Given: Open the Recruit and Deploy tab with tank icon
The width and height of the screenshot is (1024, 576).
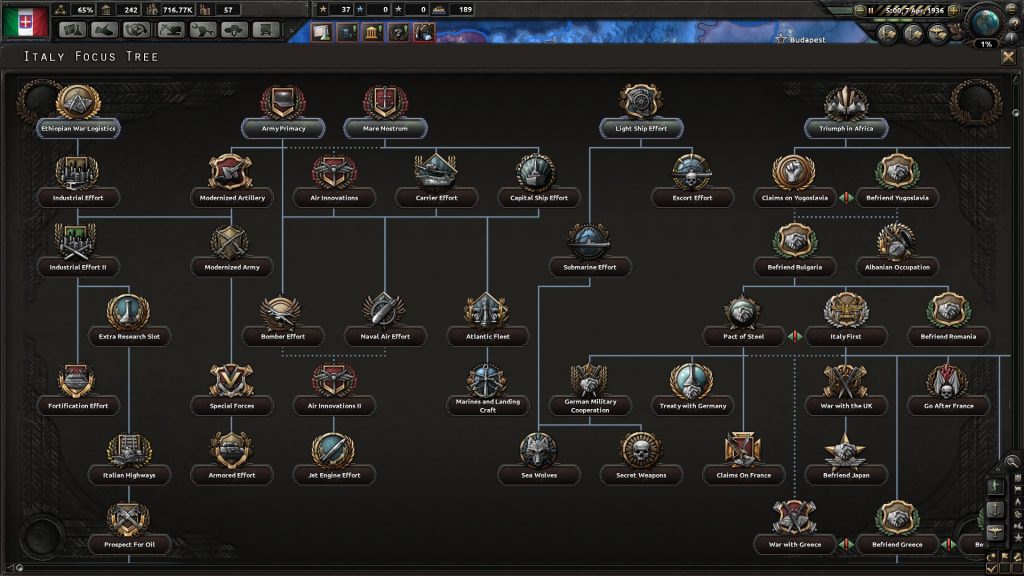Looking at the screenshot, I should click(234, 30).
